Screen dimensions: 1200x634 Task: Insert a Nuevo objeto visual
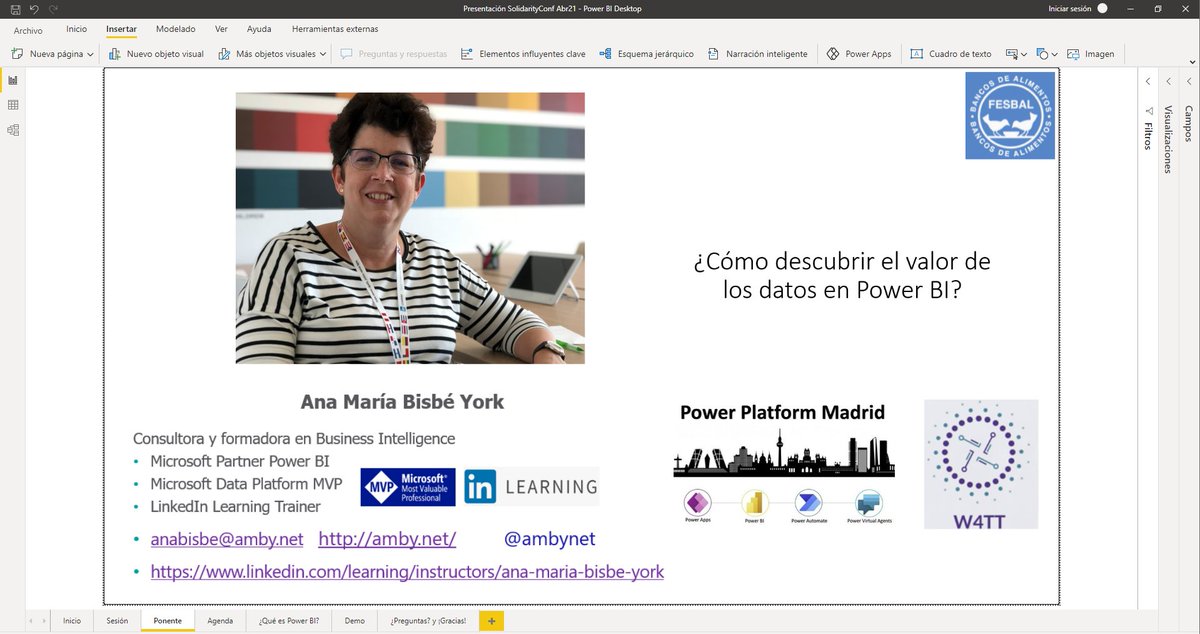point(156,54)
